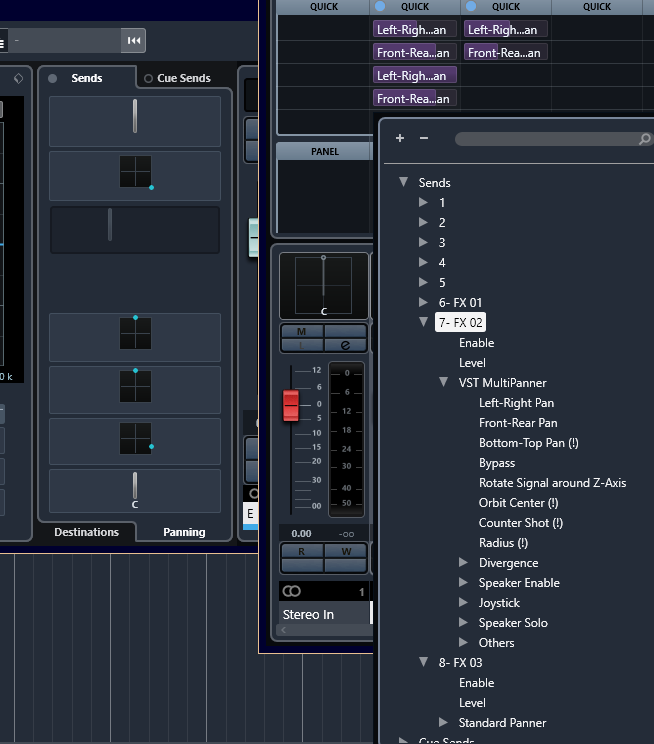Image resolution: width=654 pixels, height=744 pixels.
Task: Select Front-Rear Pan parameter in tree
Action: [518, 423]
